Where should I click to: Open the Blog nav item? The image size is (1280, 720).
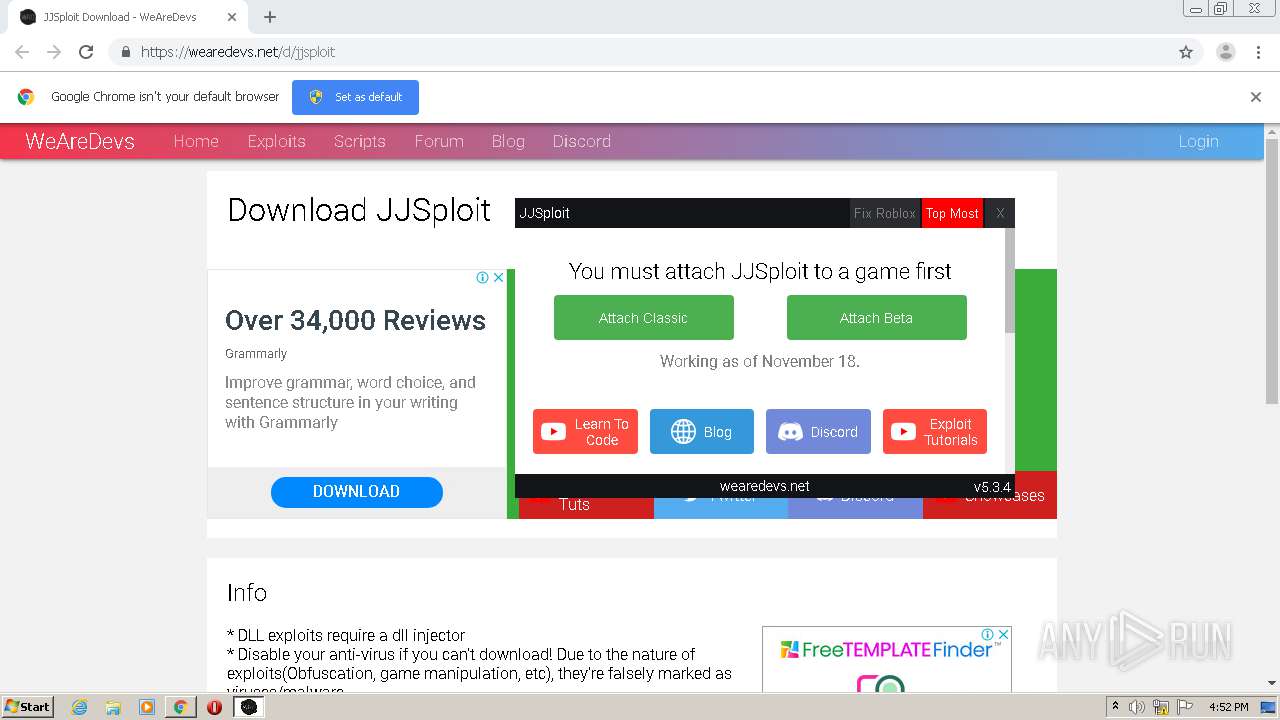coord(508,141)
